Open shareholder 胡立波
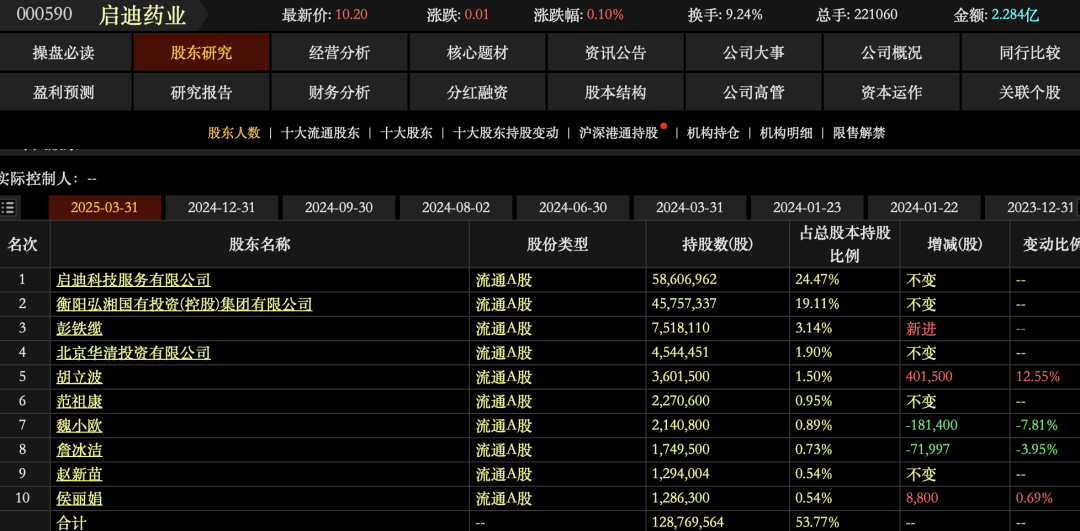The height and width of the screenshot is (531, 1080). pyautogui.click(x=79, y=377)
